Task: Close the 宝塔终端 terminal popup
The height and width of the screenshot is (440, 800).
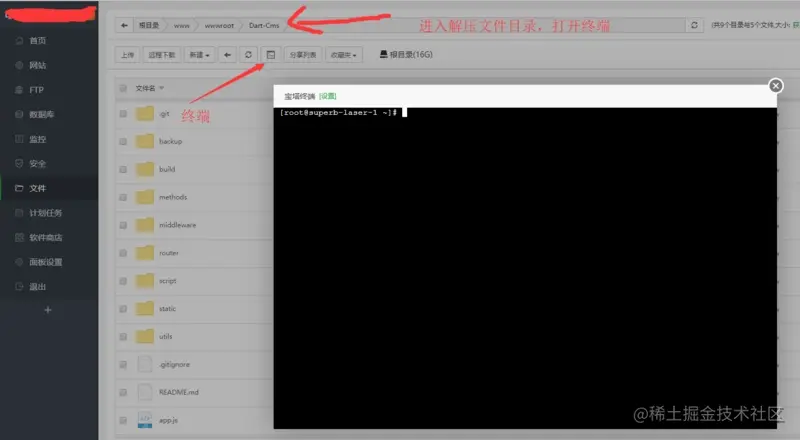Action: point(776,86)
